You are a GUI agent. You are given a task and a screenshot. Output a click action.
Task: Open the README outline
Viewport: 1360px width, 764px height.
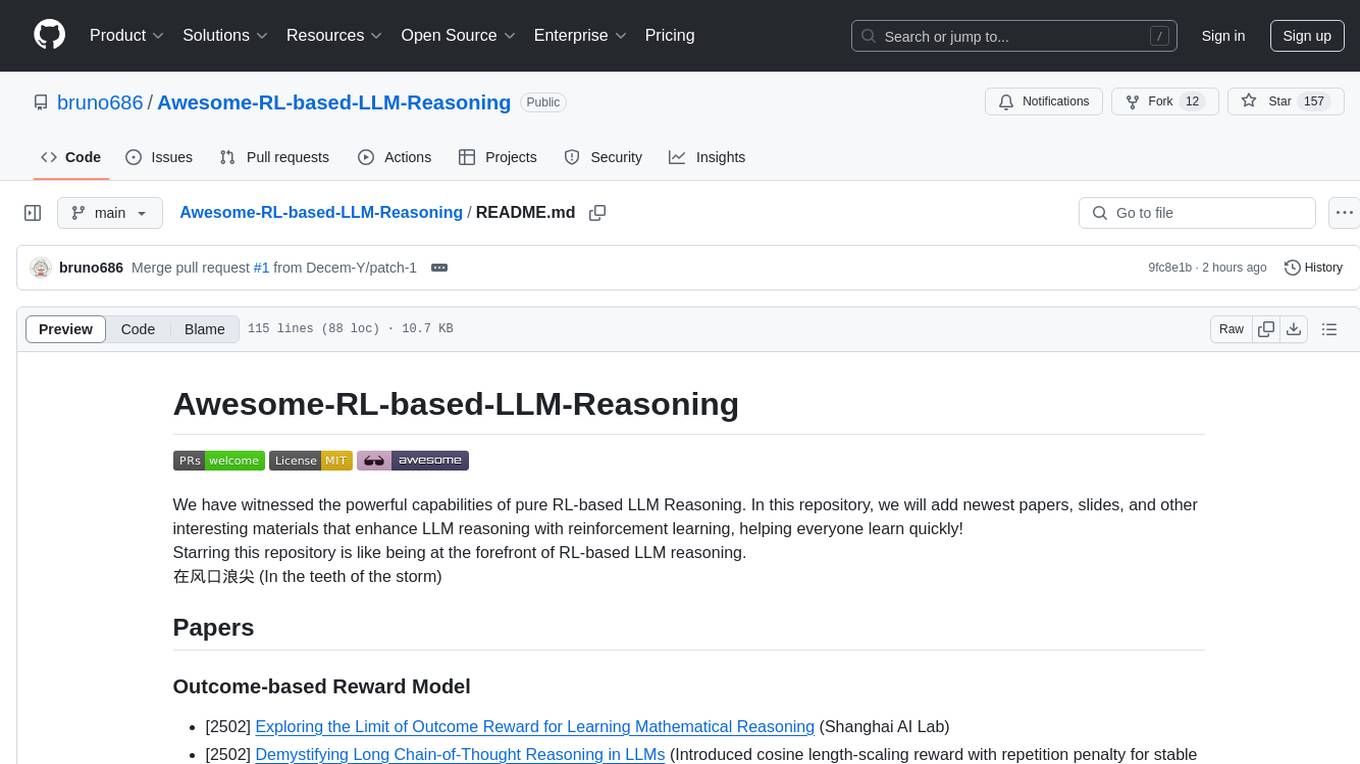click(1329, 329)
